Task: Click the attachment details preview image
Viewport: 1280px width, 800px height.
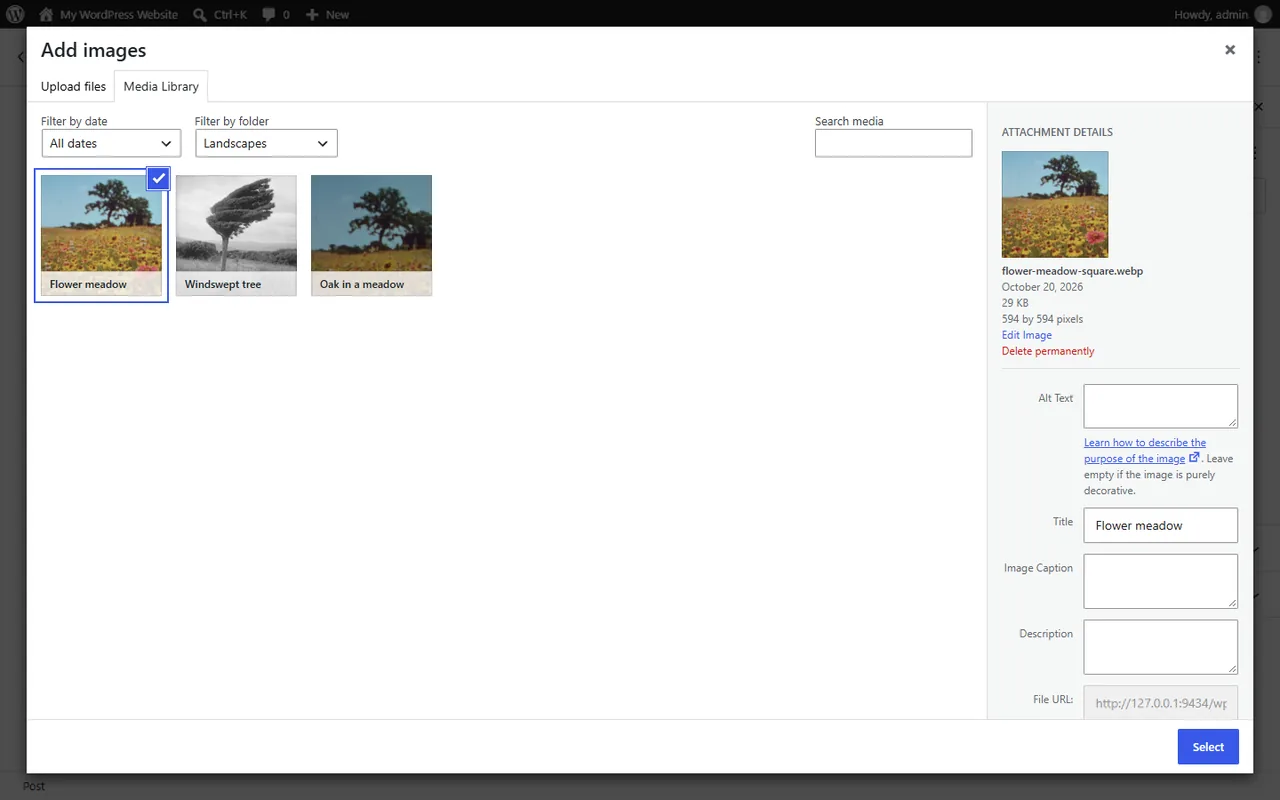Action: pyautogui.click(x=1055, y=204)
